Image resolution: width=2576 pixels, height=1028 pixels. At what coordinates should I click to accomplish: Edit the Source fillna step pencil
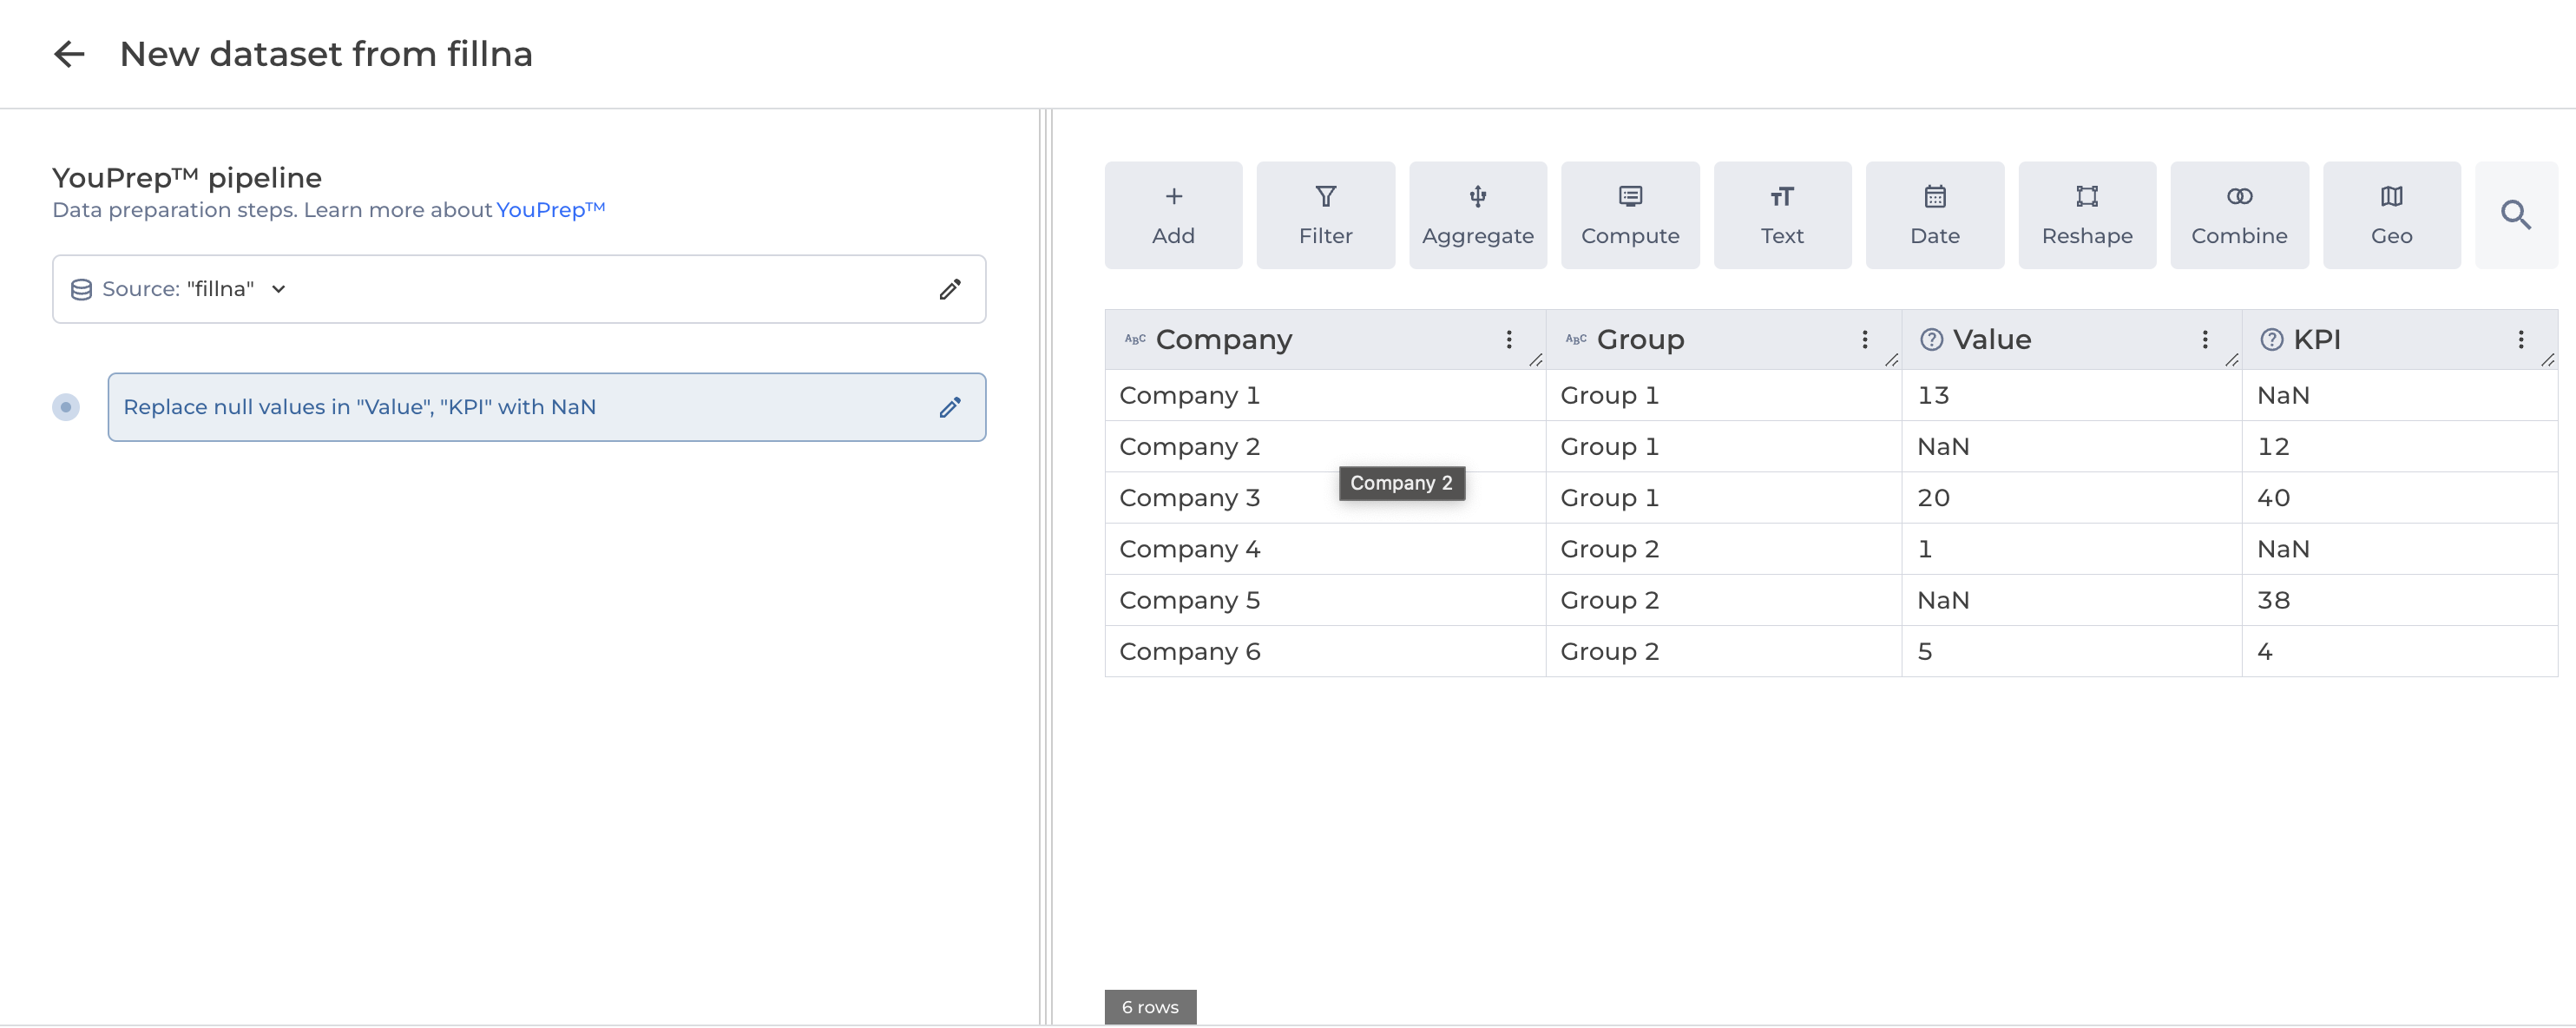949,289
